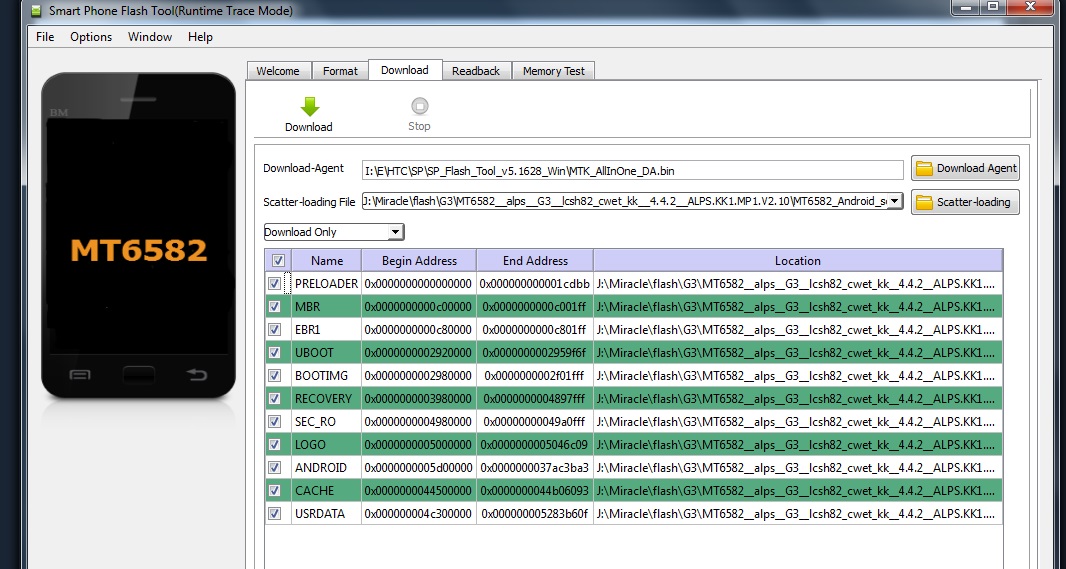Click the CACHE location path cell
The height and width of the screenshot is (569, 1066).
(x=797, y=490)
